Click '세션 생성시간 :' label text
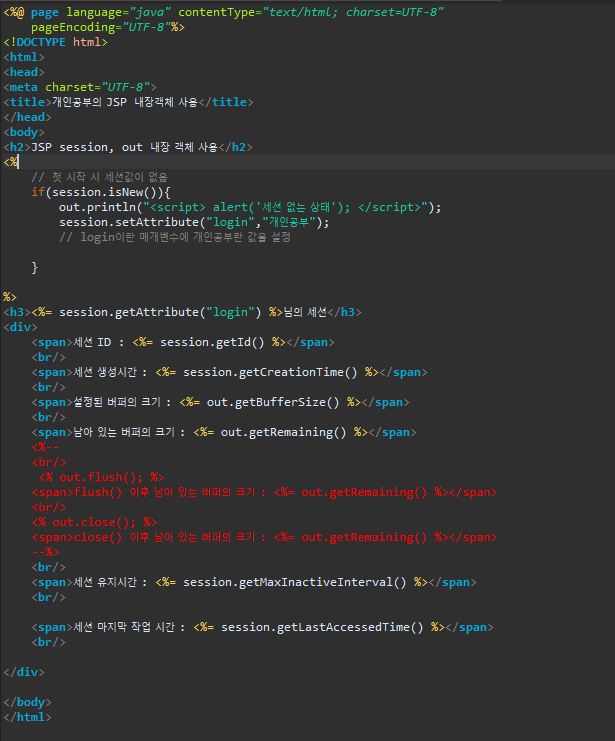 pos(110,372)
